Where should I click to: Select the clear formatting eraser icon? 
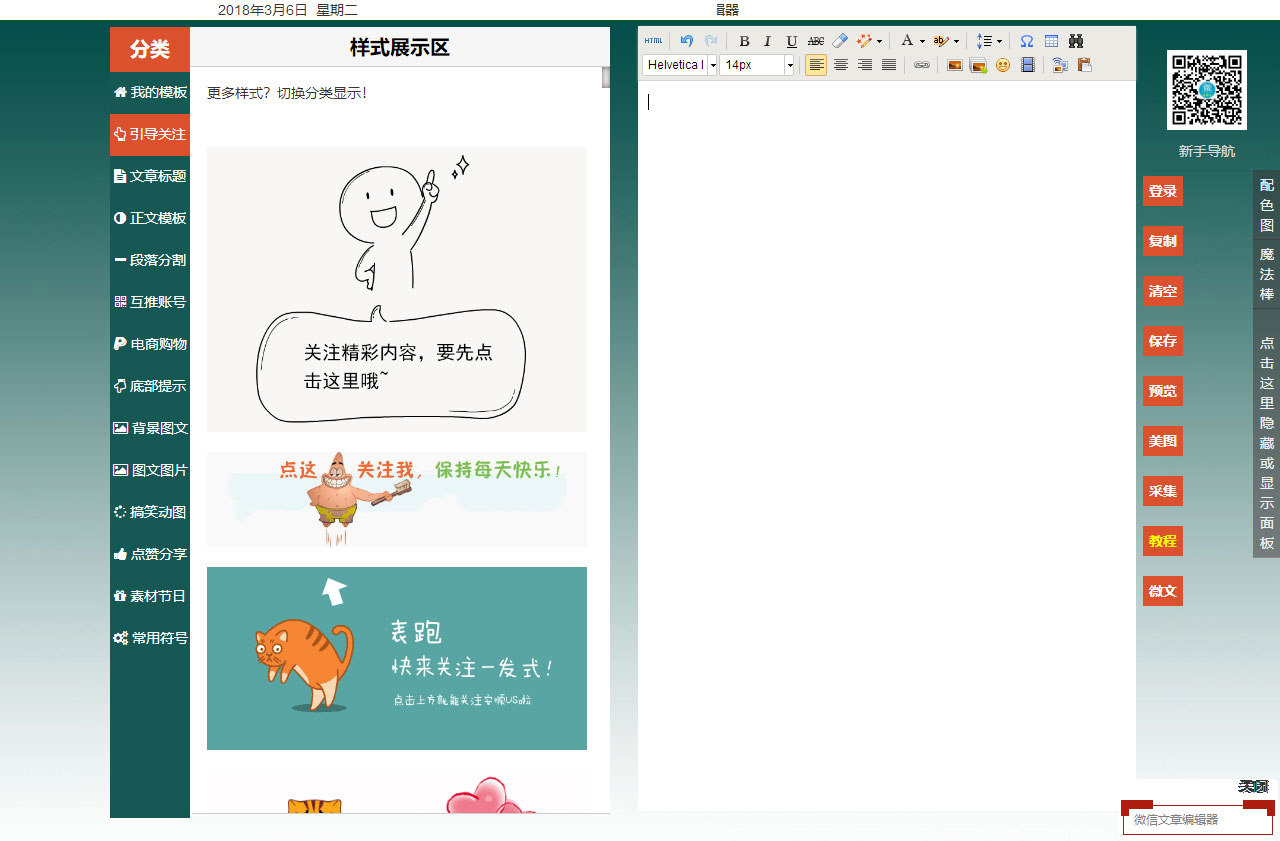(x=839, y=41)
